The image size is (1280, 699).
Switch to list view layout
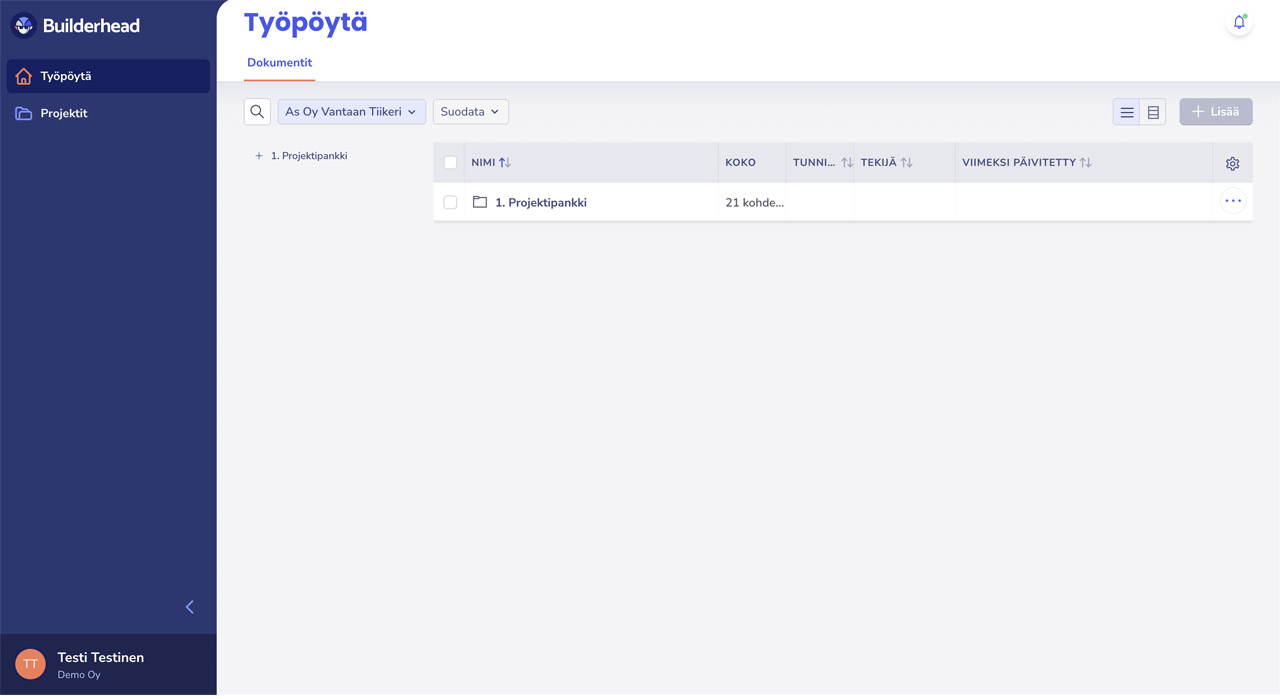(1127, 113)
